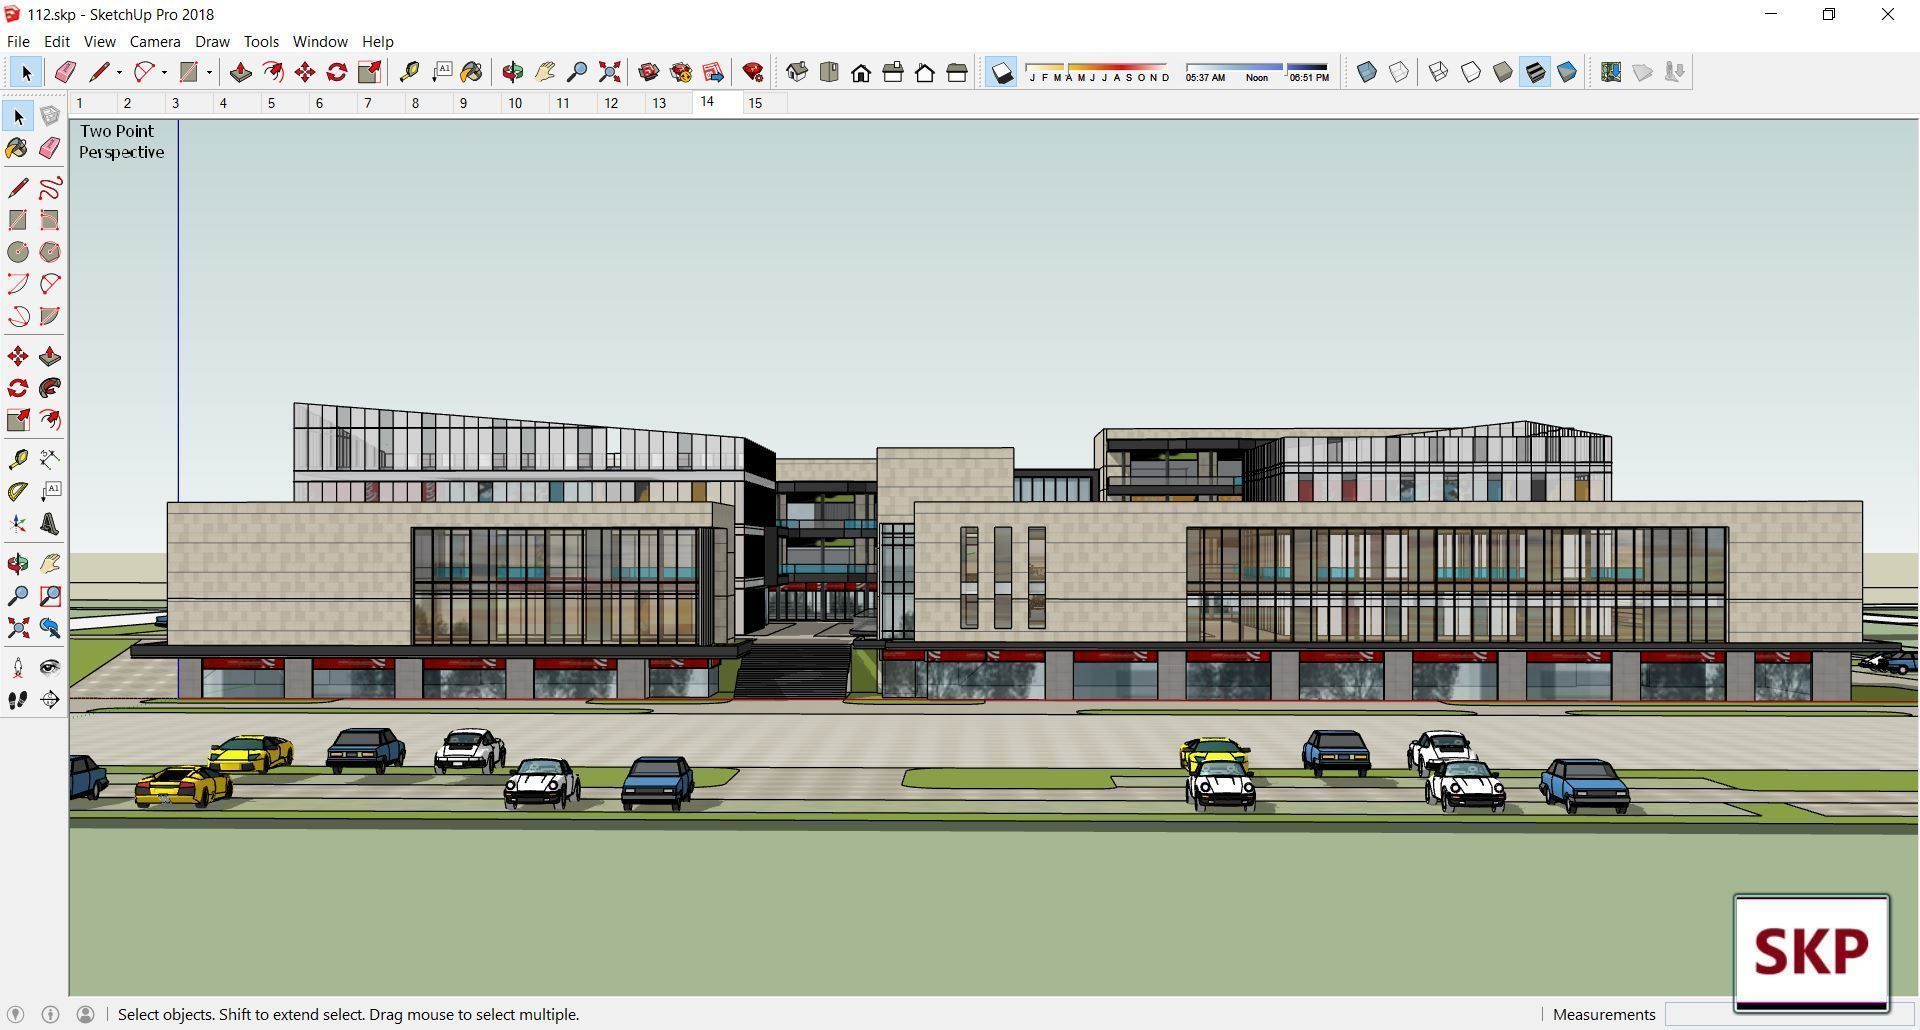This screenshot has width=1920, height=1030.
Task: Open the Edit menu
Action: click(x=56, y=41)
